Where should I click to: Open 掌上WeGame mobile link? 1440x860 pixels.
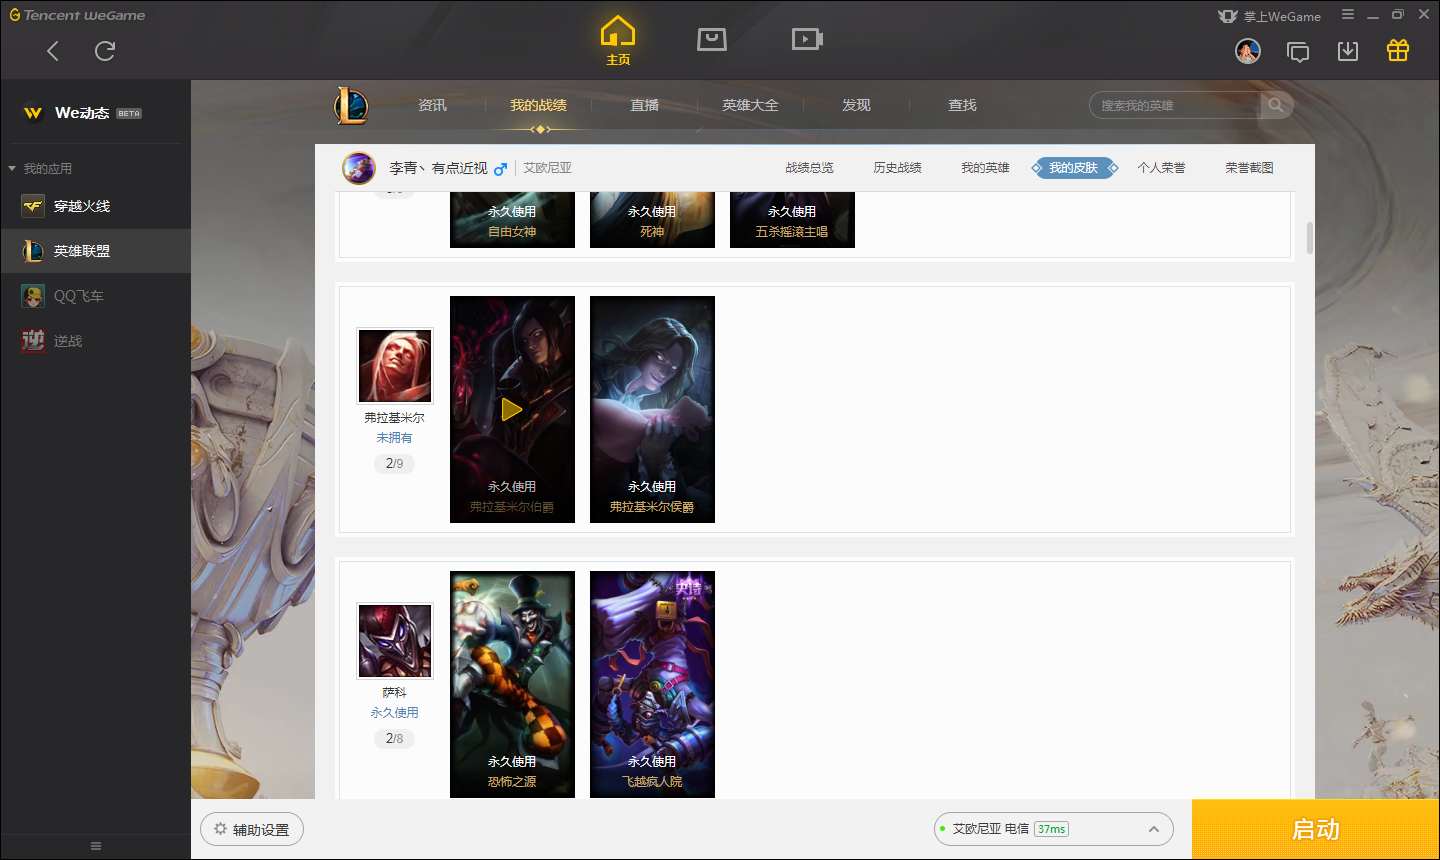point(1270,16)
